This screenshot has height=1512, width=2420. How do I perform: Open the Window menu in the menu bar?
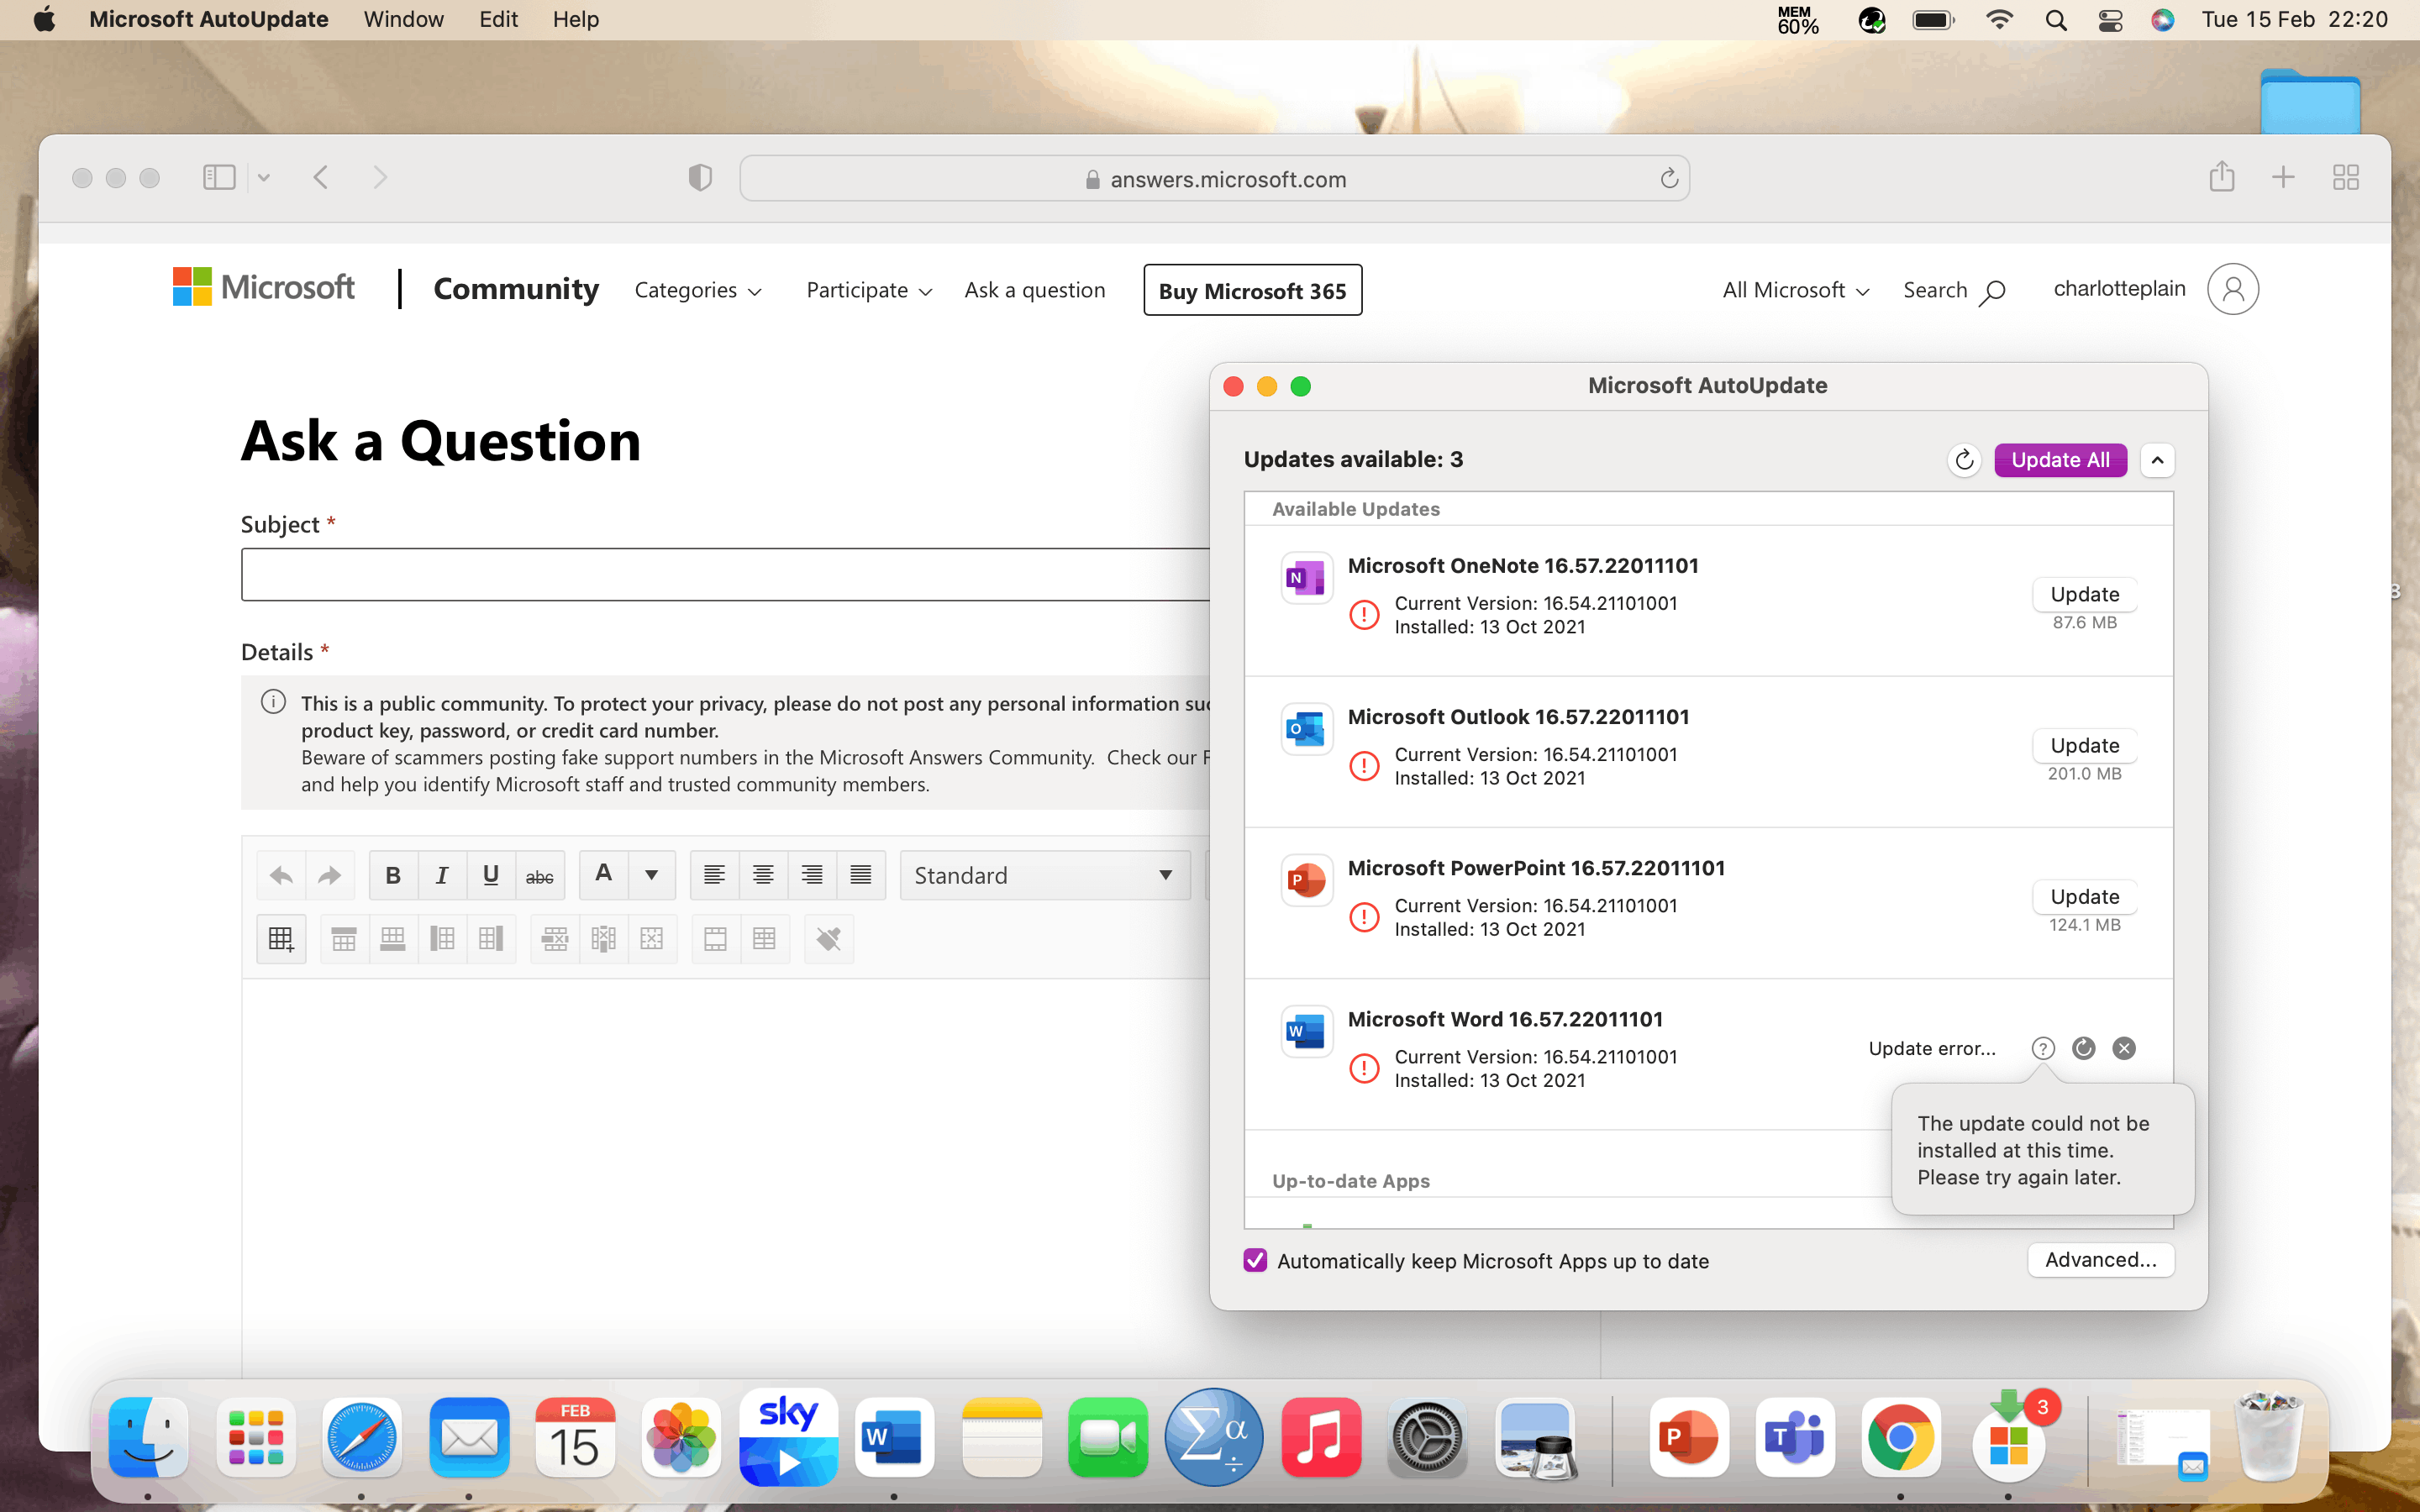coord(403,19)
